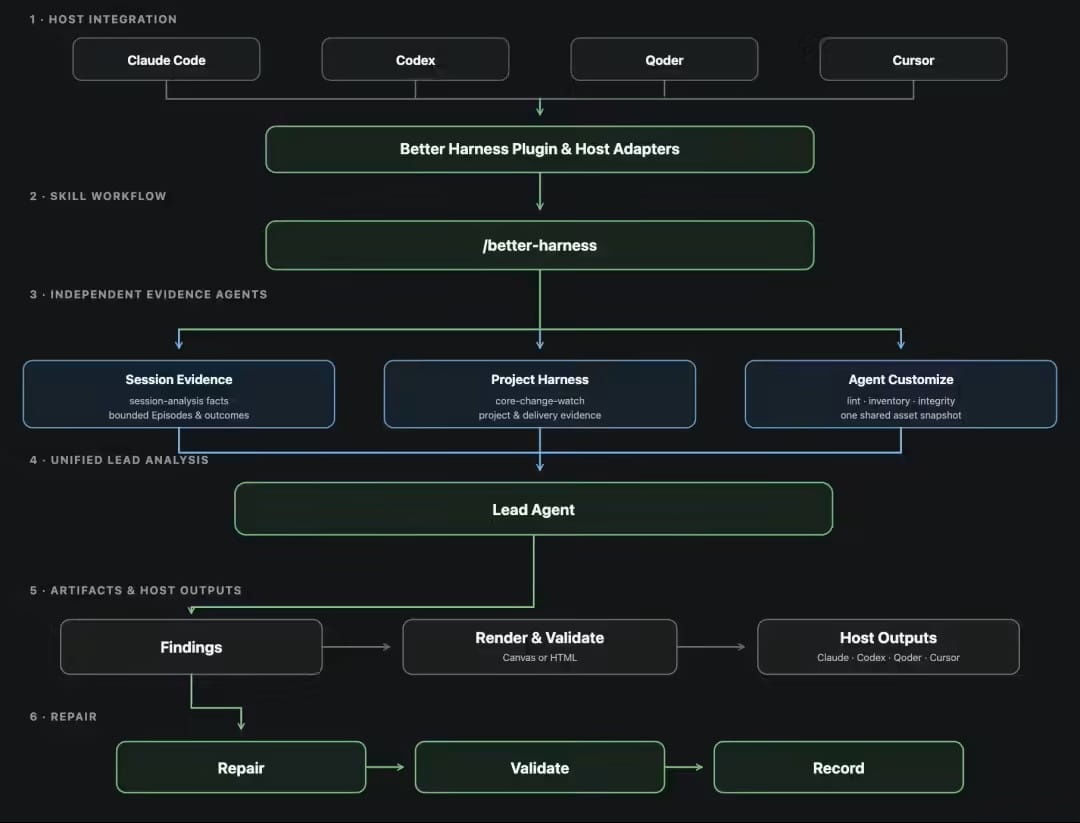Click '5 · ARTIFACTS & HOST OUTPUTS' label

[136, 590]
